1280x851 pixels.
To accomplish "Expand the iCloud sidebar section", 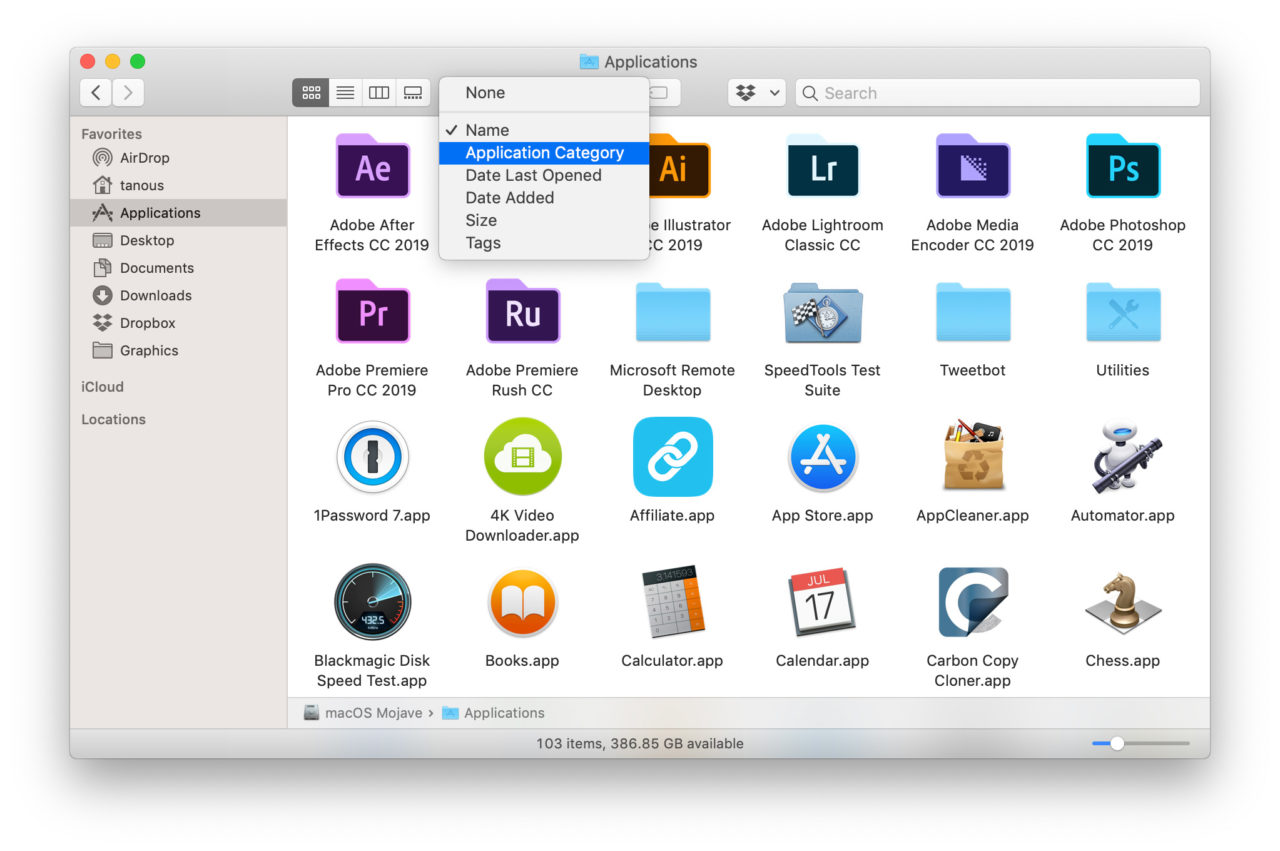I will point(102,387).
